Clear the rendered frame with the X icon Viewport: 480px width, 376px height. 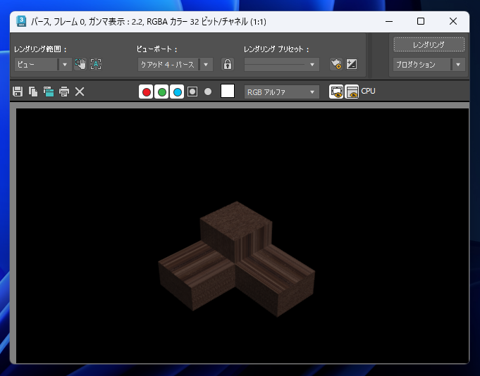[x=79, y=91]
